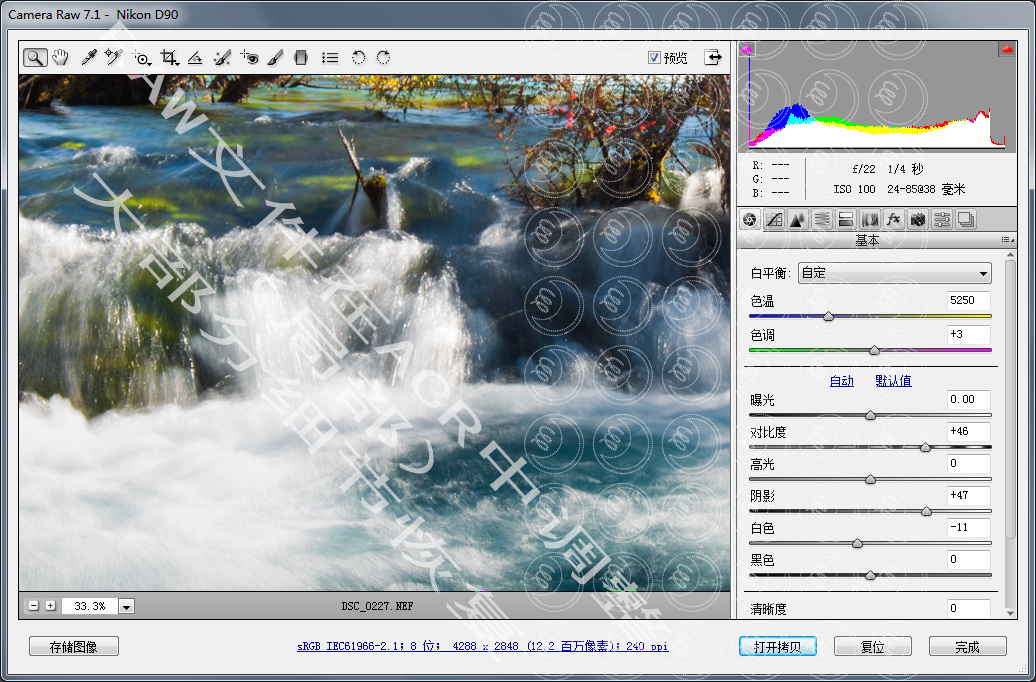Viewport: 1036px width, 682px height.
Task: Select the Graduated Filter tool
Action: 301,57
